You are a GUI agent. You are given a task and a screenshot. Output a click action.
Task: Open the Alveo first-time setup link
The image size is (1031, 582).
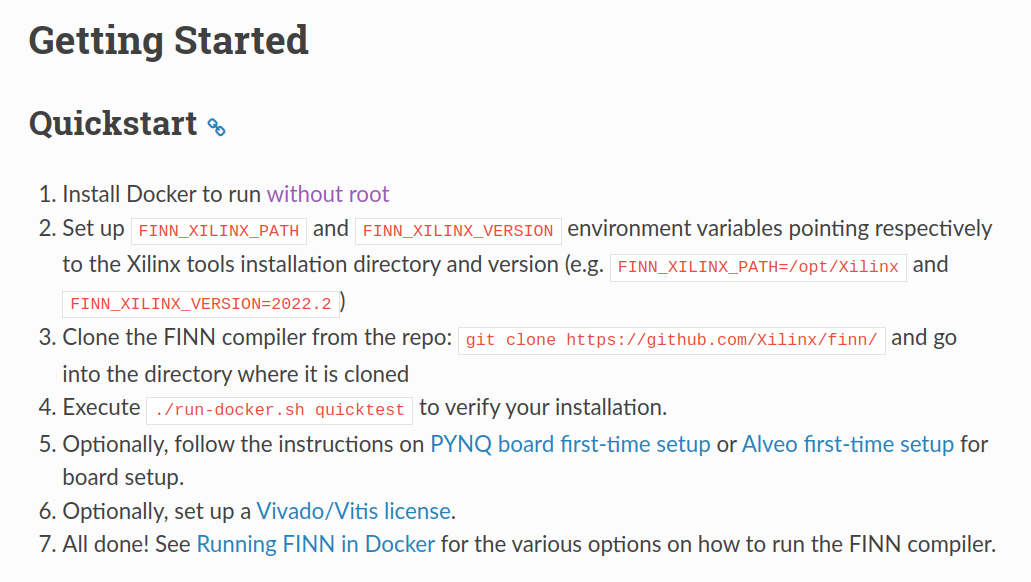[848, 444]
